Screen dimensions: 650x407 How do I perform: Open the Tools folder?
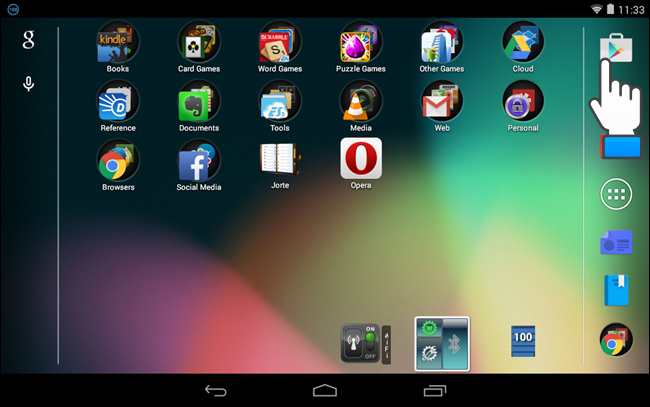click(280, 101)
